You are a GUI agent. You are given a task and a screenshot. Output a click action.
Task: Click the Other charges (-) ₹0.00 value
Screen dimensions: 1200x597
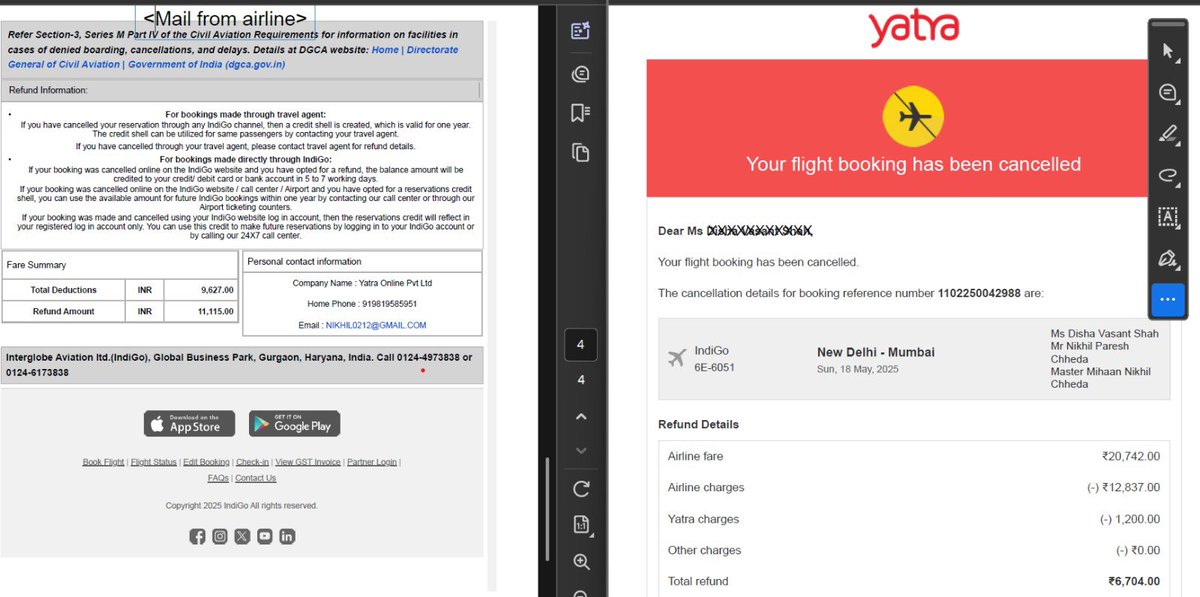coord(1139,551)
